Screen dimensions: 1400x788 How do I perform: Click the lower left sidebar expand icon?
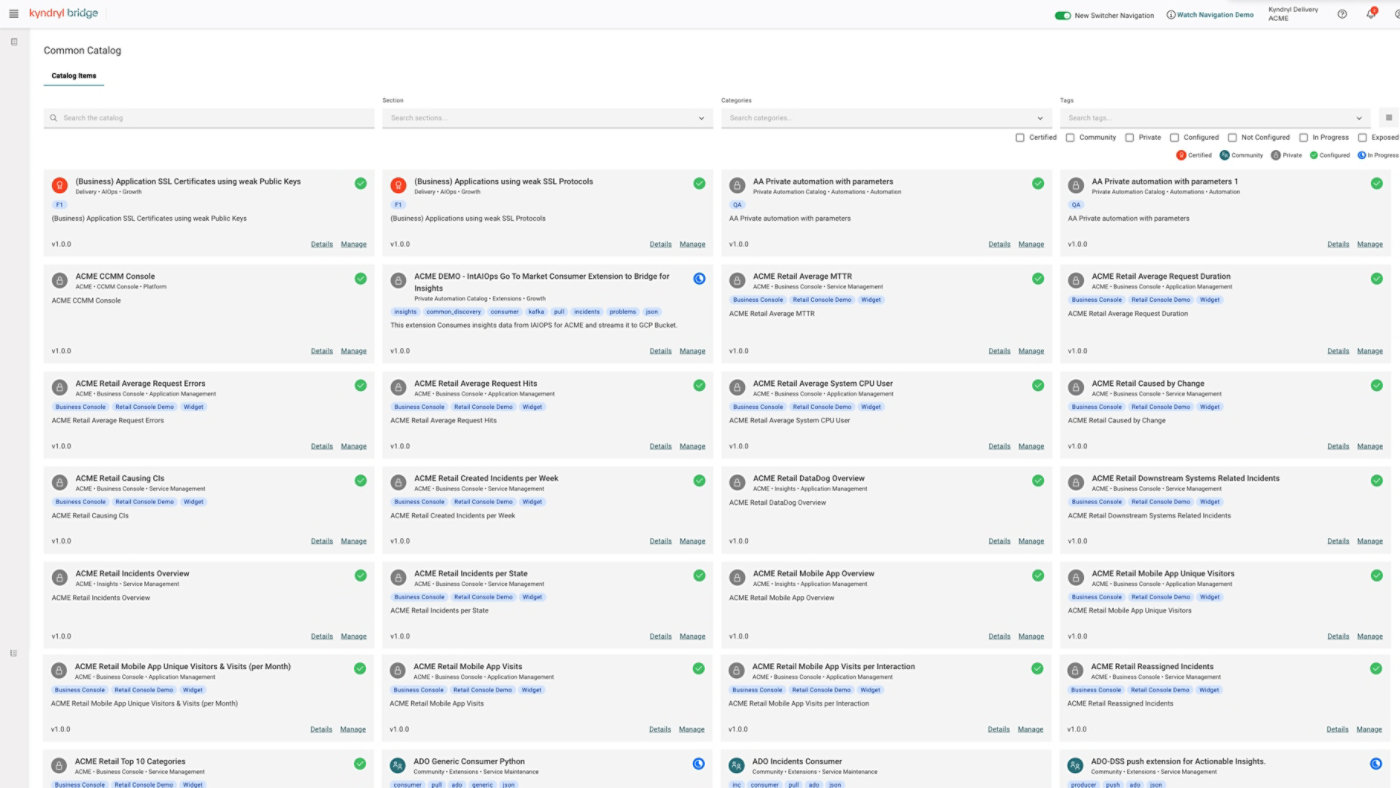click(x=14, y=653)
